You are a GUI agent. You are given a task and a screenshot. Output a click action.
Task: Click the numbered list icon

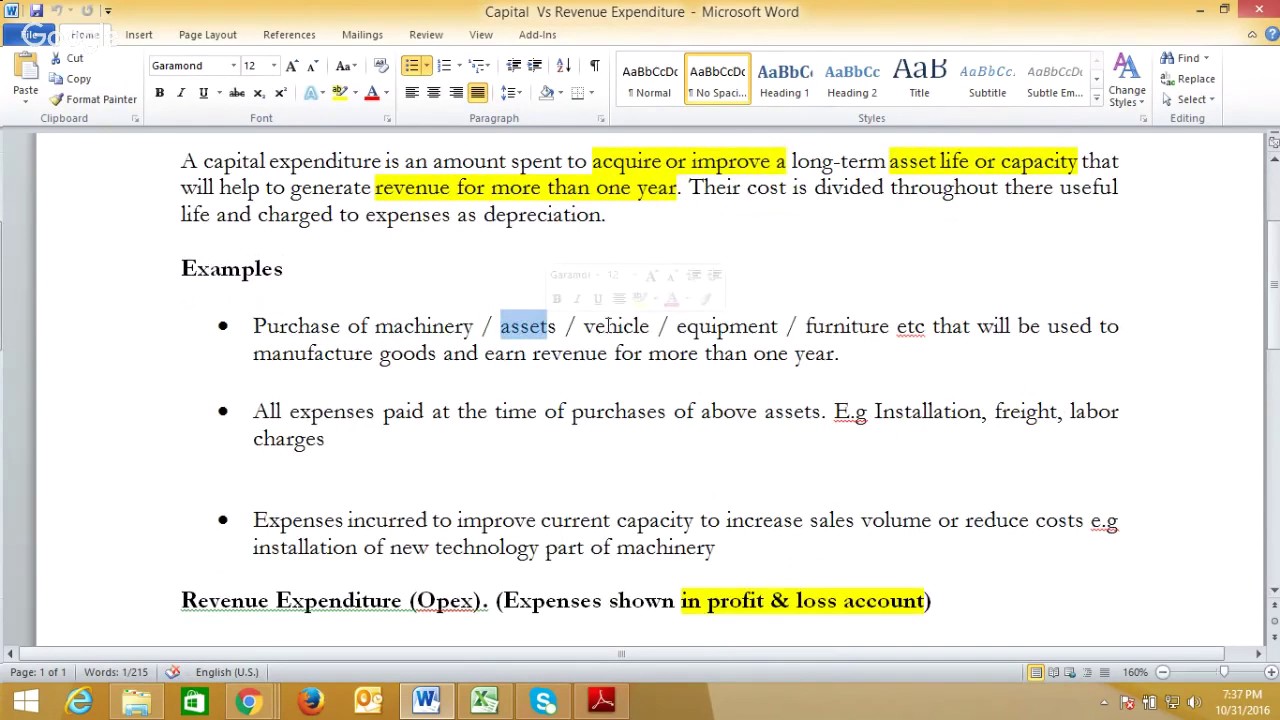coord(445,66)
